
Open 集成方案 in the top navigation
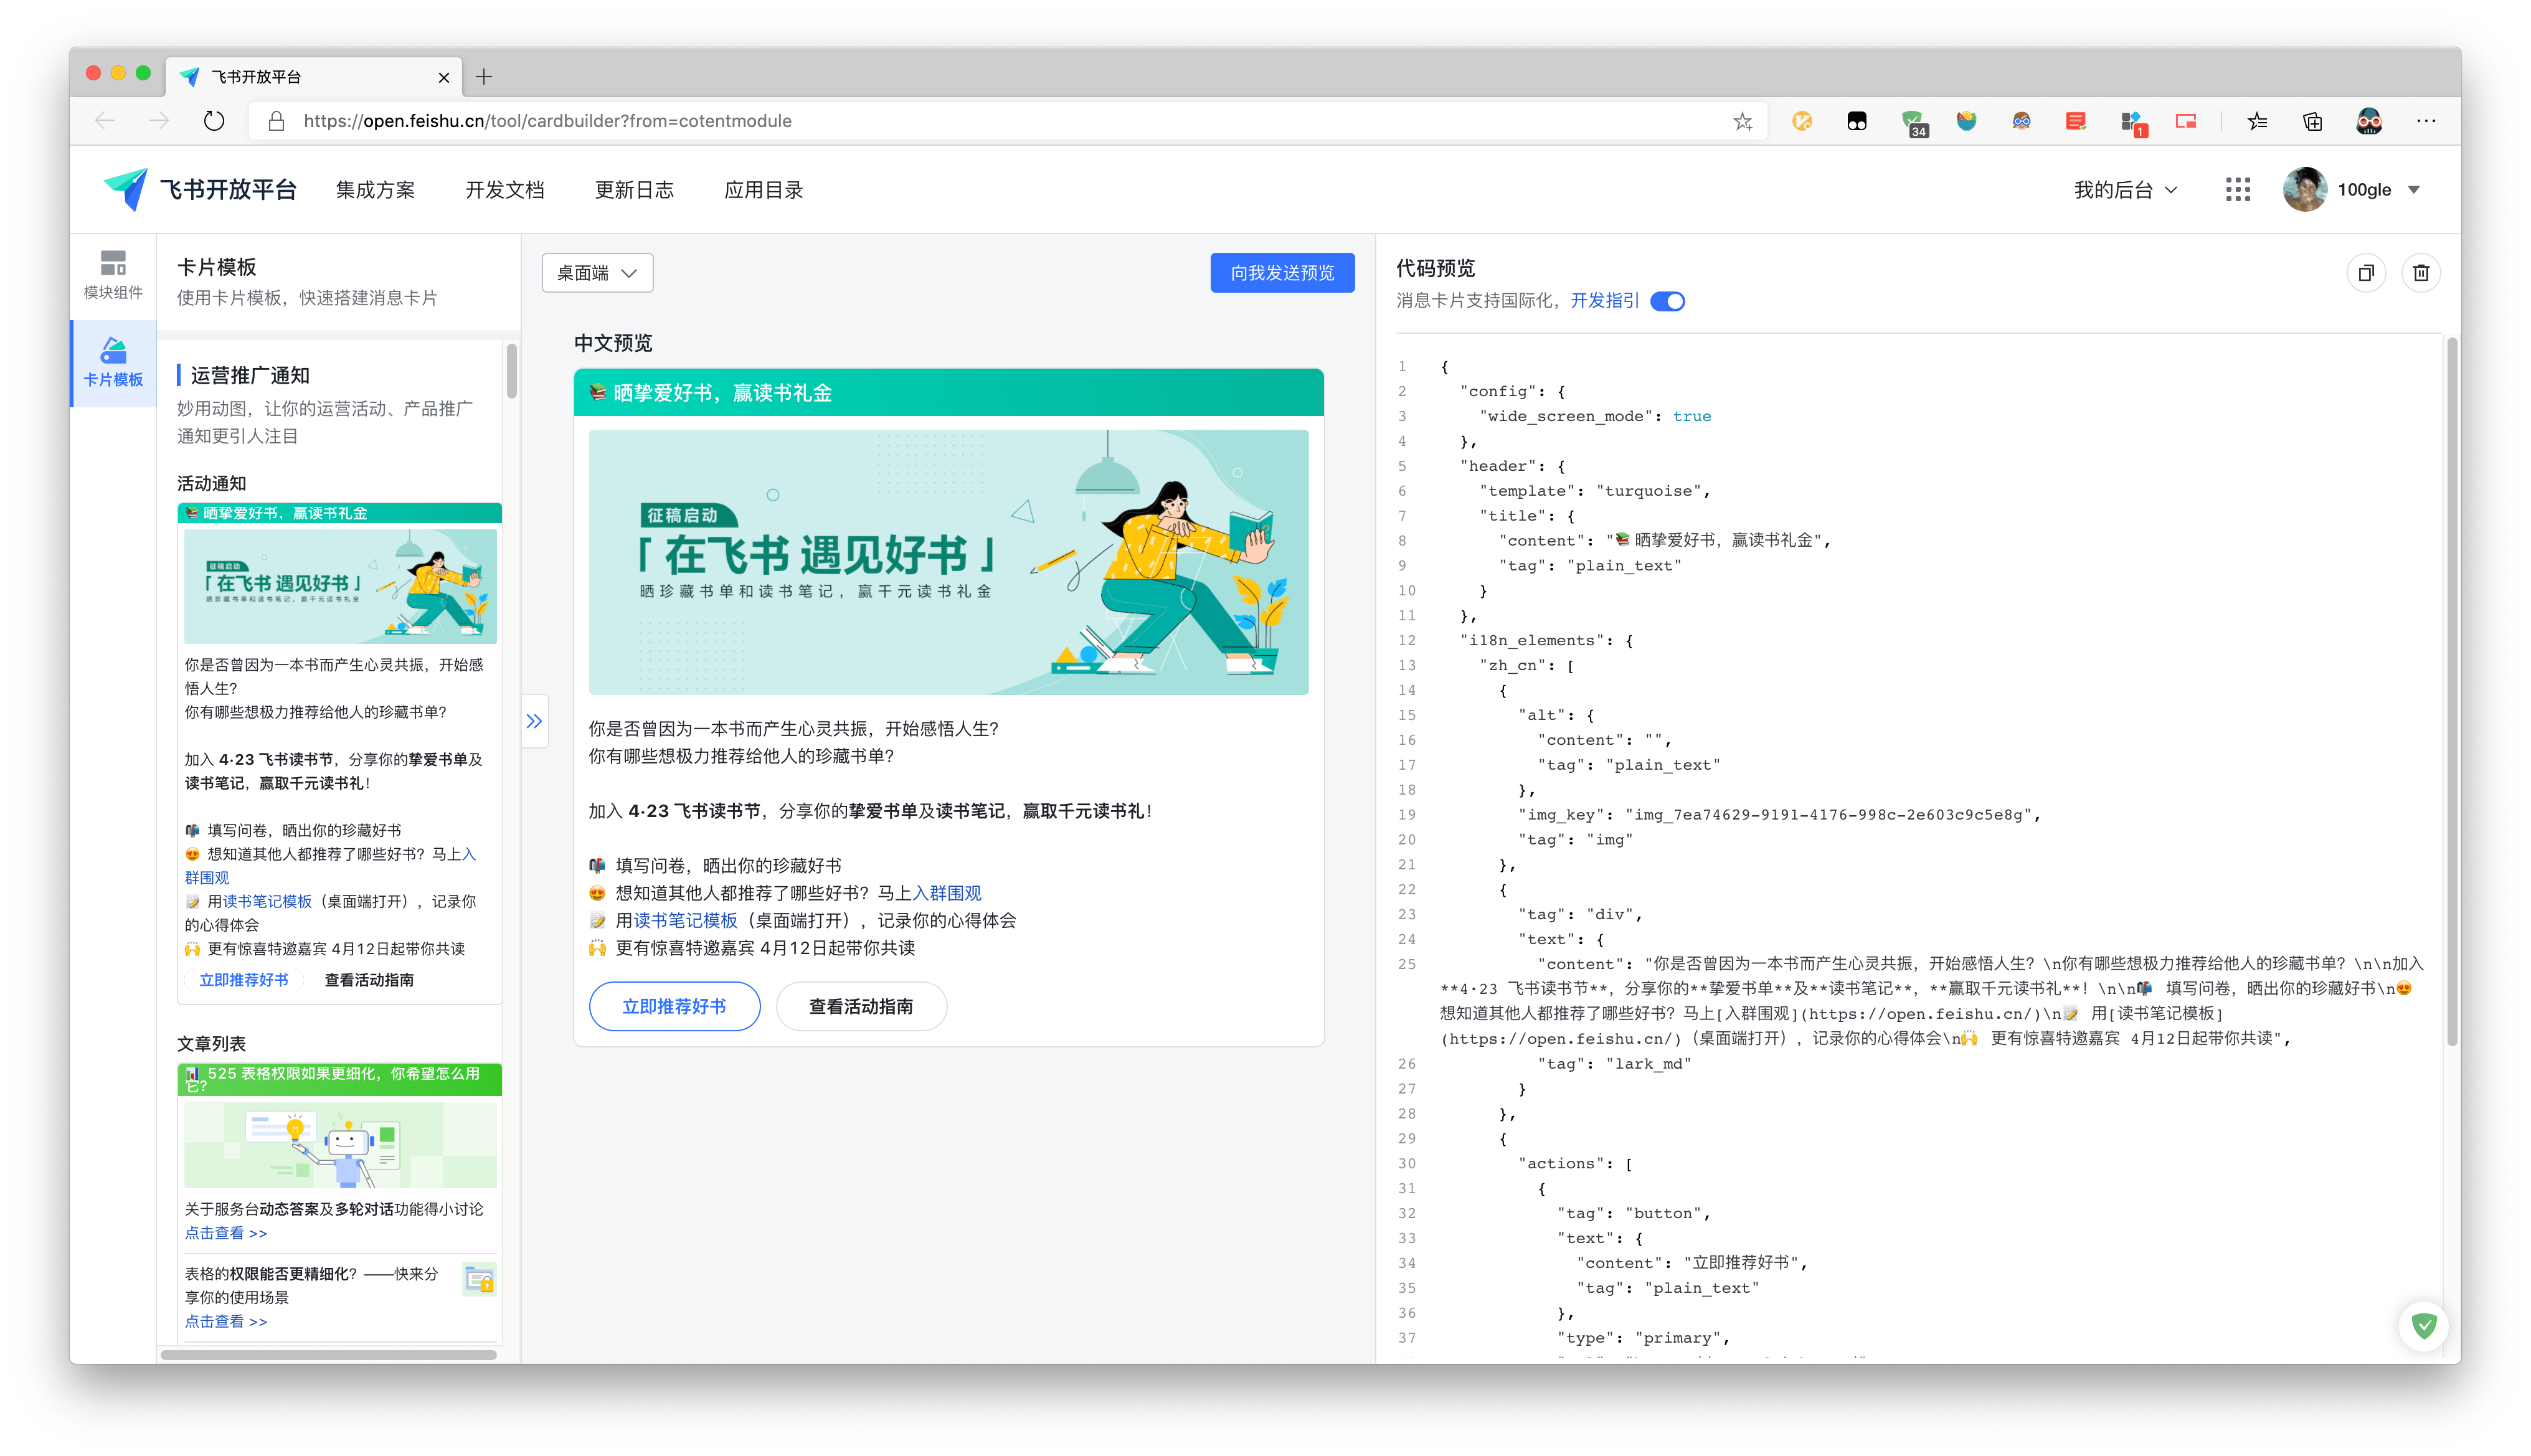click(x=375, y=189)
